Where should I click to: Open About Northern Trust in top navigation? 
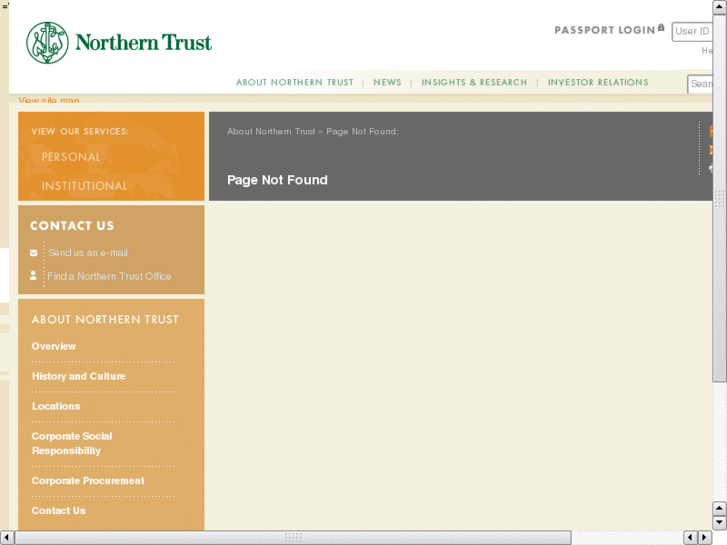point(294,83)
